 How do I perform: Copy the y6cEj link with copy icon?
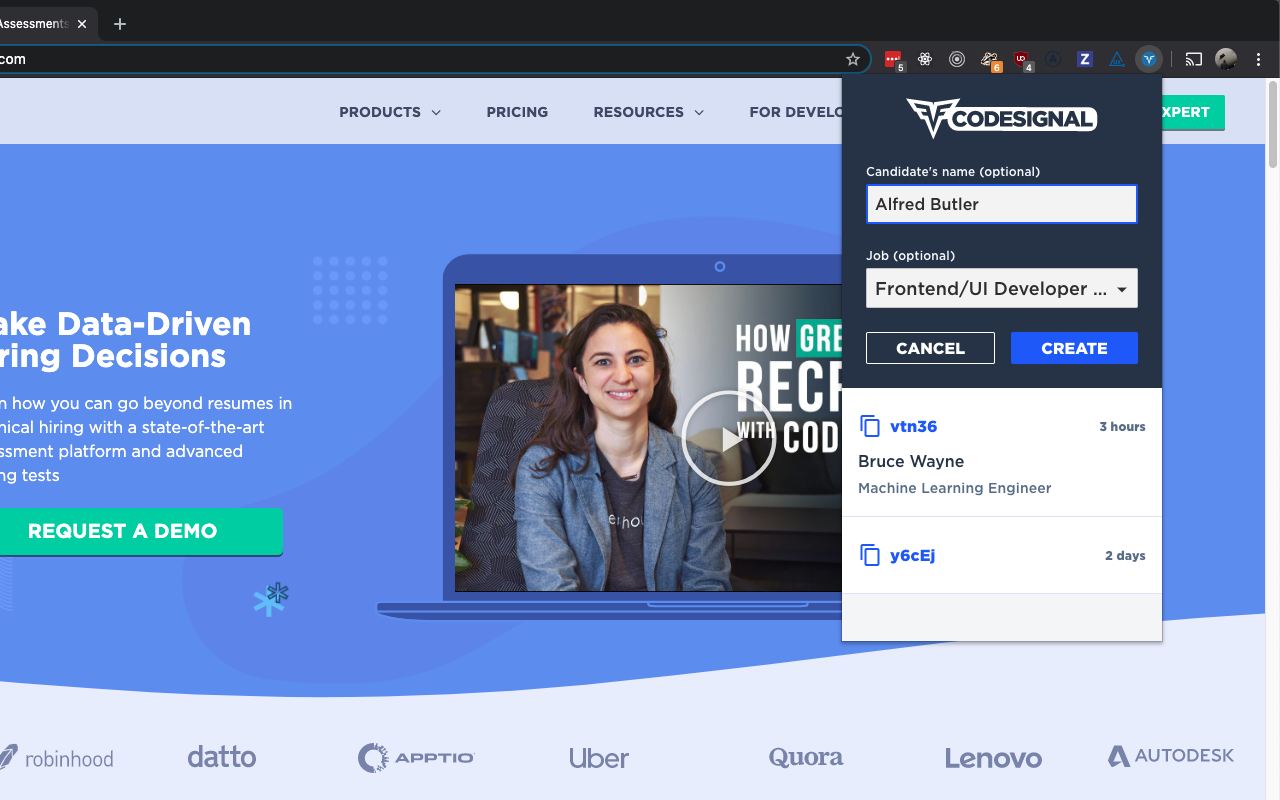pyautogui.click(x=870, y=555)
